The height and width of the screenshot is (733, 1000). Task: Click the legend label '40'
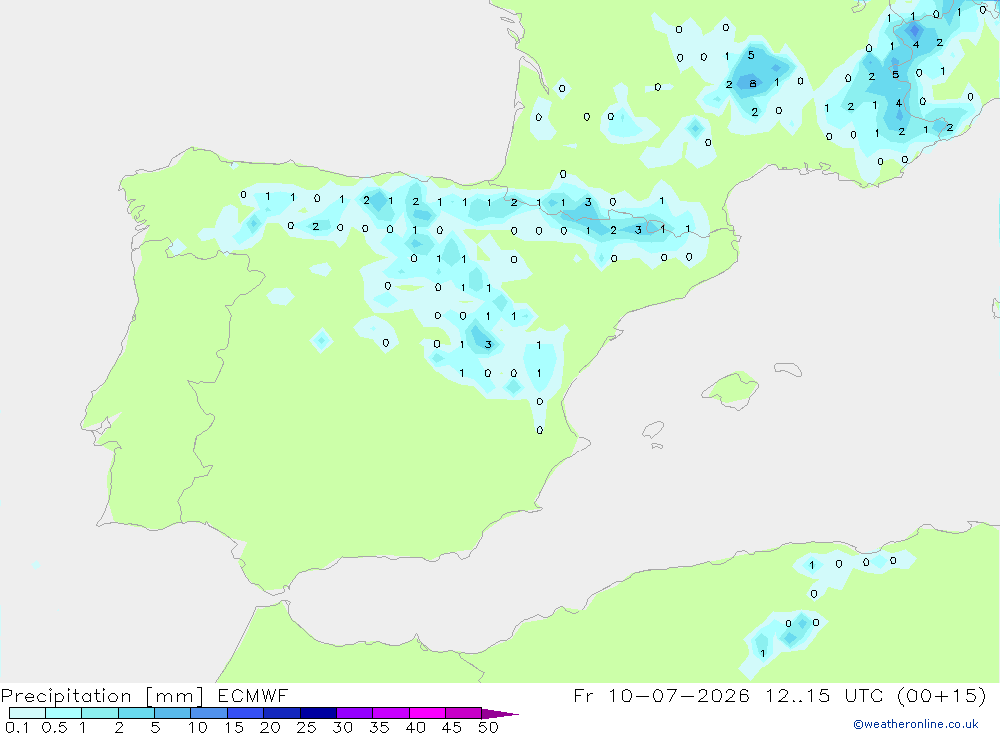pyautogui.click(x=416, y=727)
